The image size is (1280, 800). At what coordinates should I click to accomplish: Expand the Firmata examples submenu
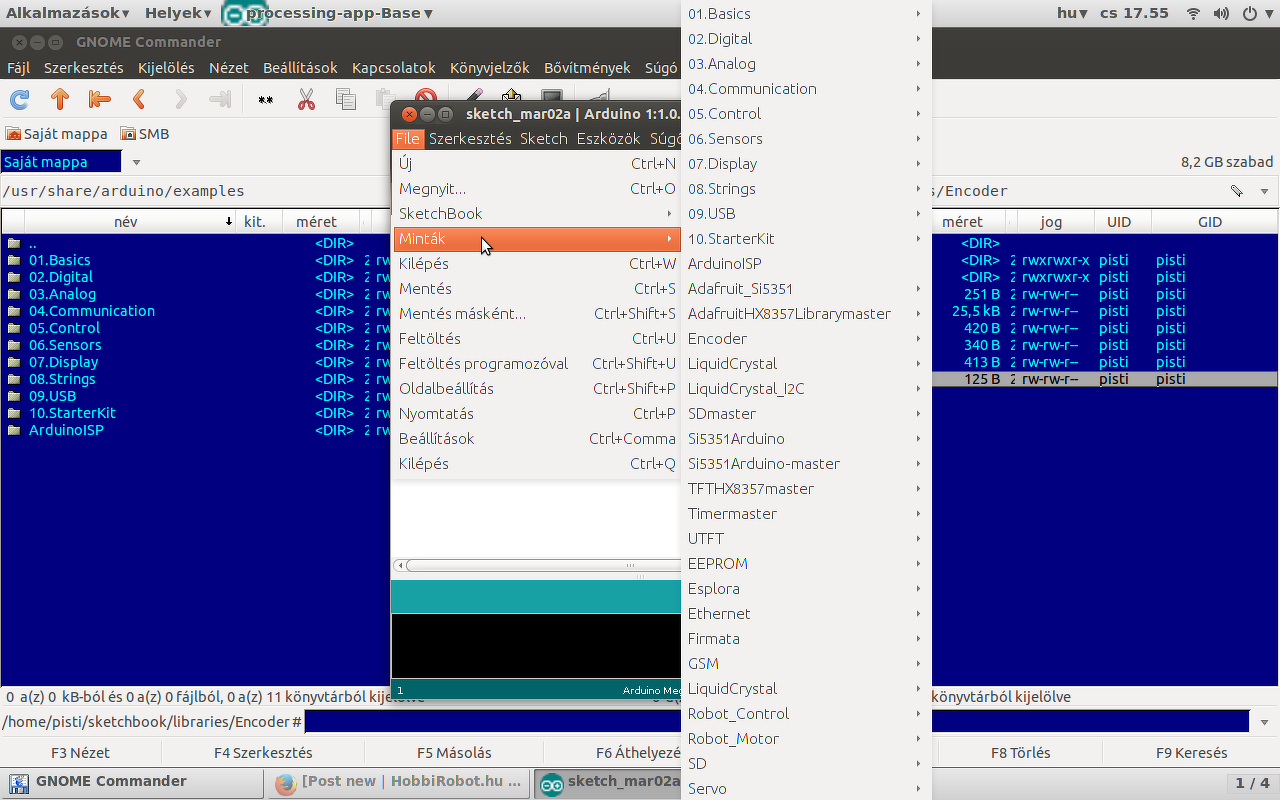point(806,639)
